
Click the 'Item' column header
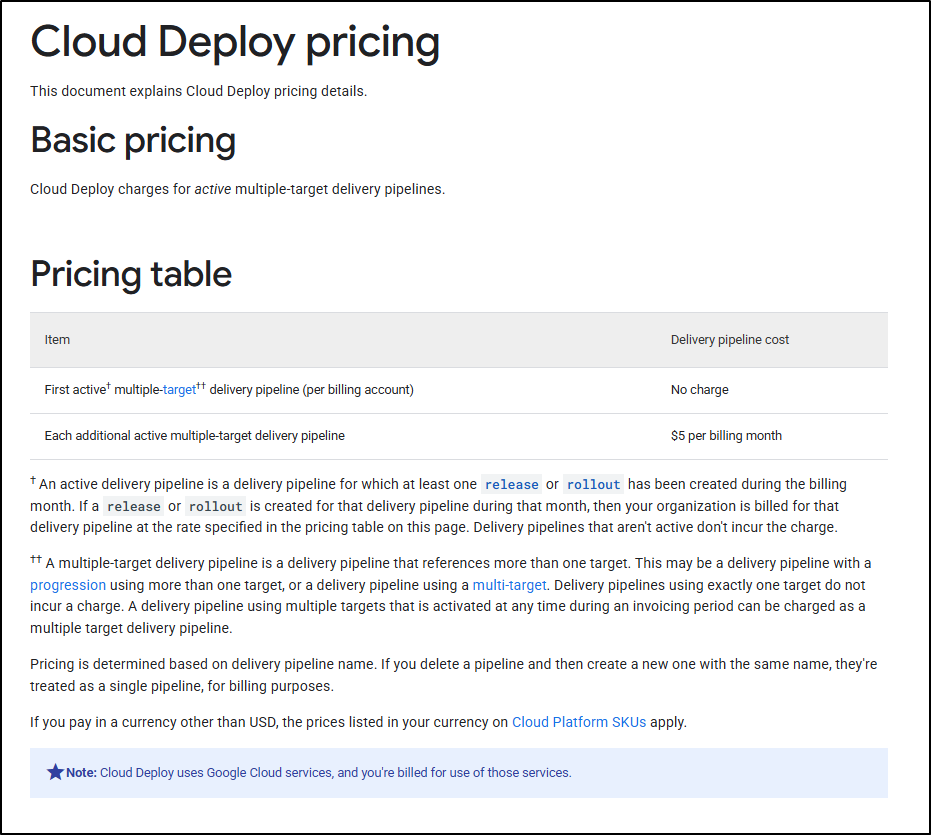[57, 340]
